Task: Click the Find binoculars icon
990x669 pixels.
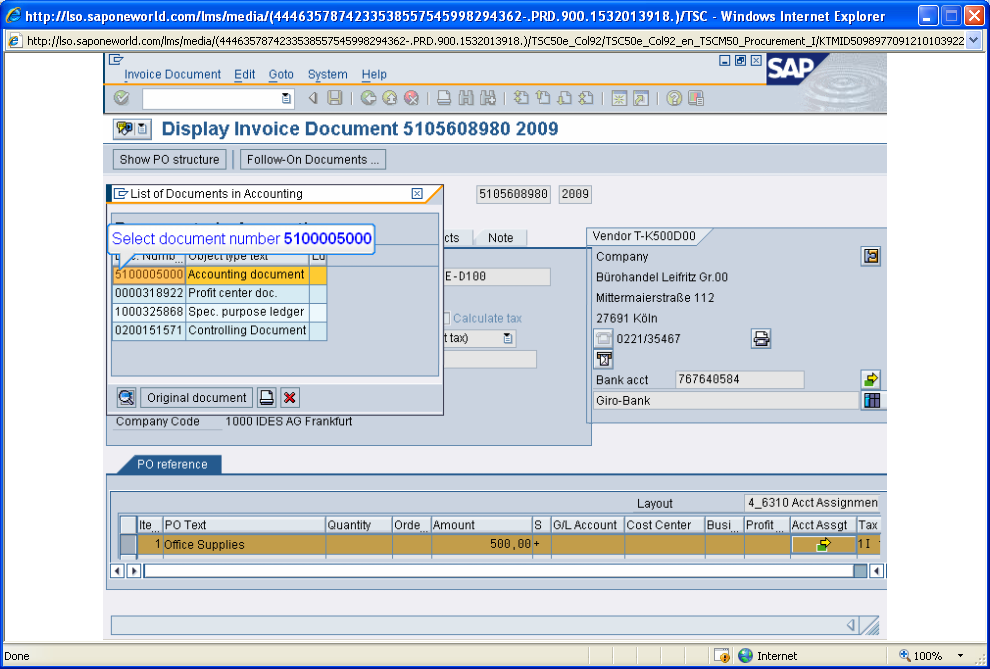Action: click(x=466, y=98)
